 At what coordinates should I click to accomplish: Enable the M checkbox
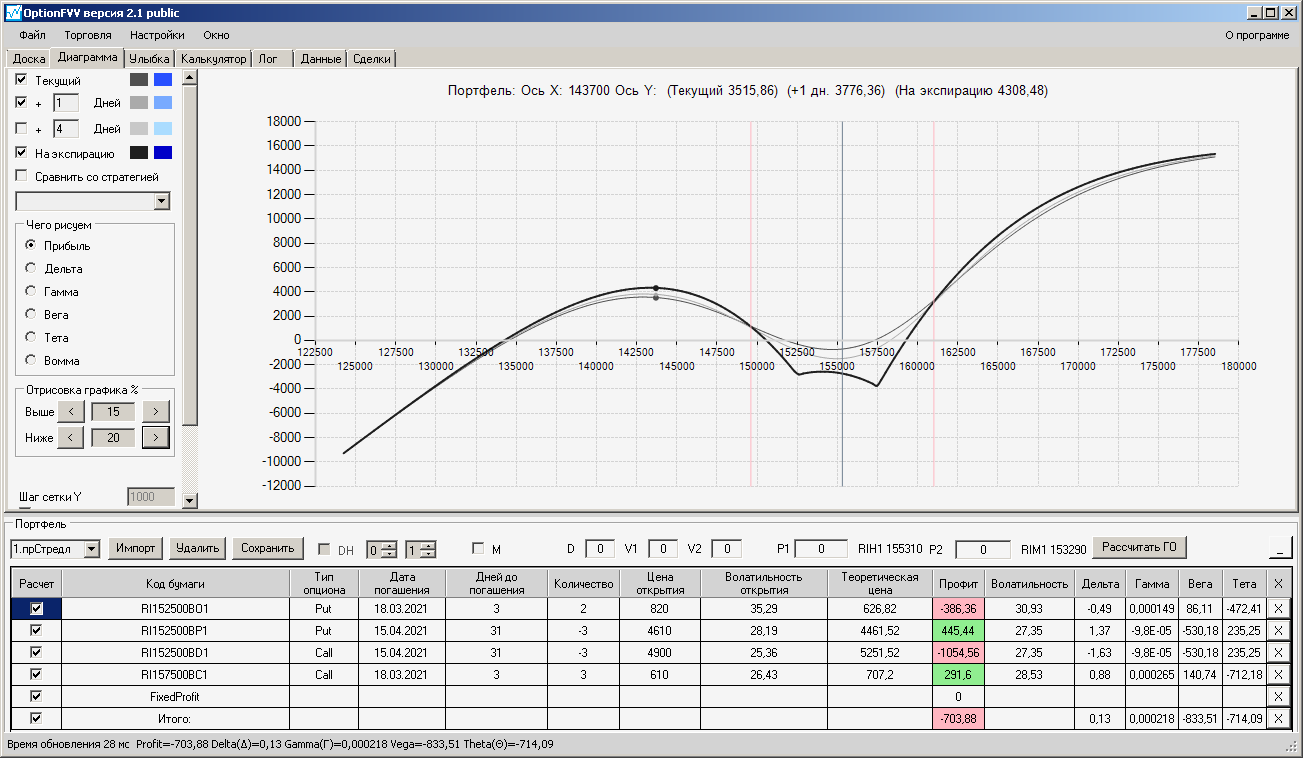[478, 549]
